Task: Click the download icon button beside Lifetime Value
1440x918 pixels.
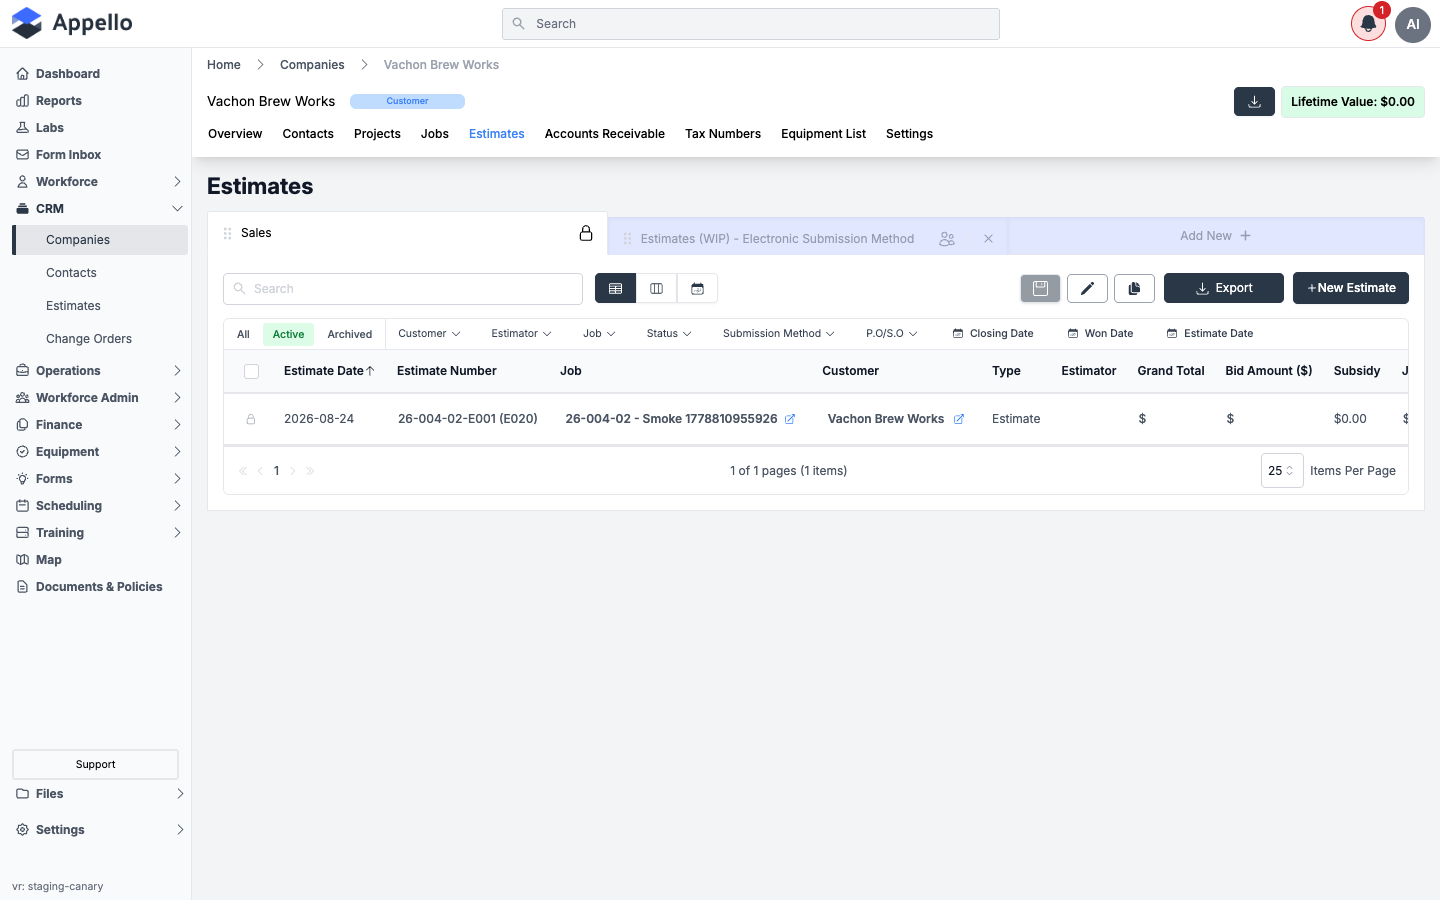Action: click(x=1254, y=102)
